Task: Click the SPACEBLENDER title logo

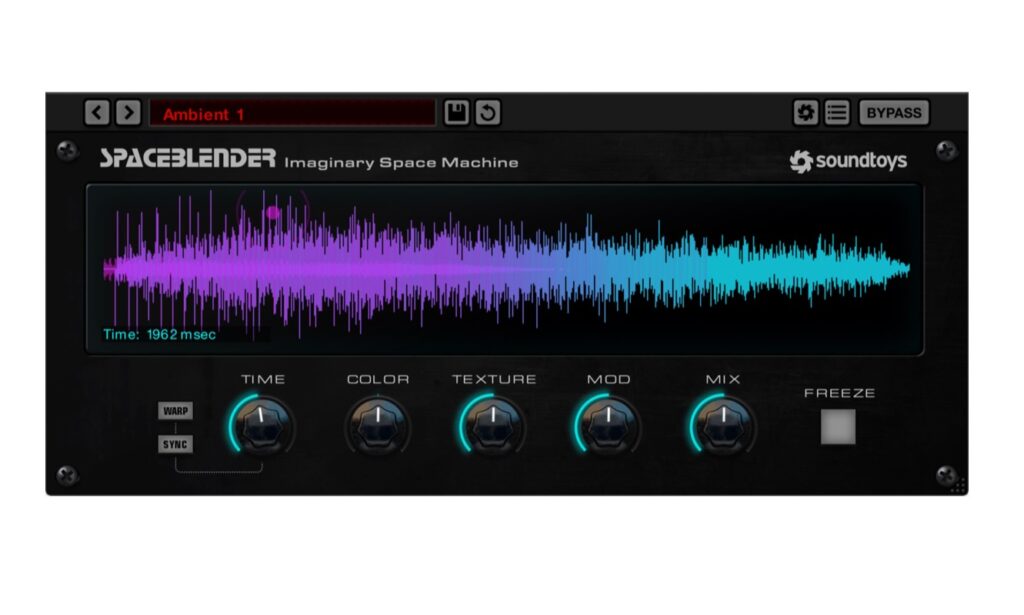Action: (187, 158)
